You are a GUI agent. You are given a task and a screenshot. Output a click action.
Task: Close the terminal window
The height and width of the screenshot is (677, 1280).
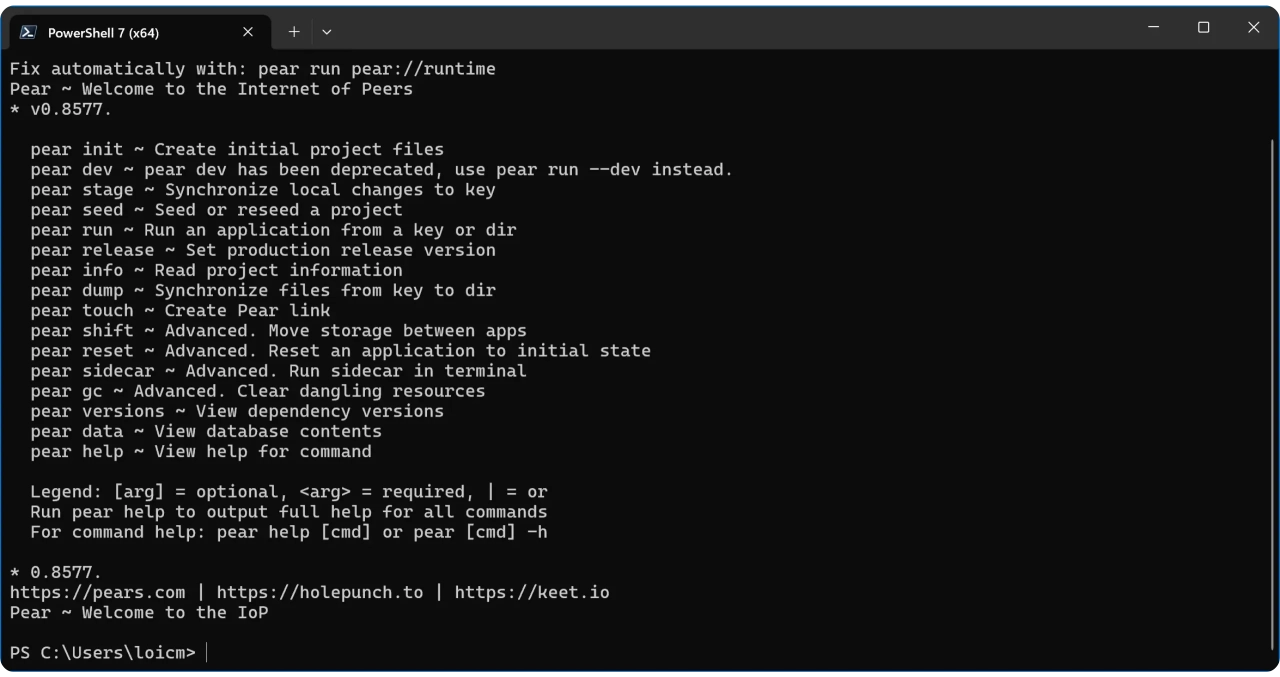1253,28
